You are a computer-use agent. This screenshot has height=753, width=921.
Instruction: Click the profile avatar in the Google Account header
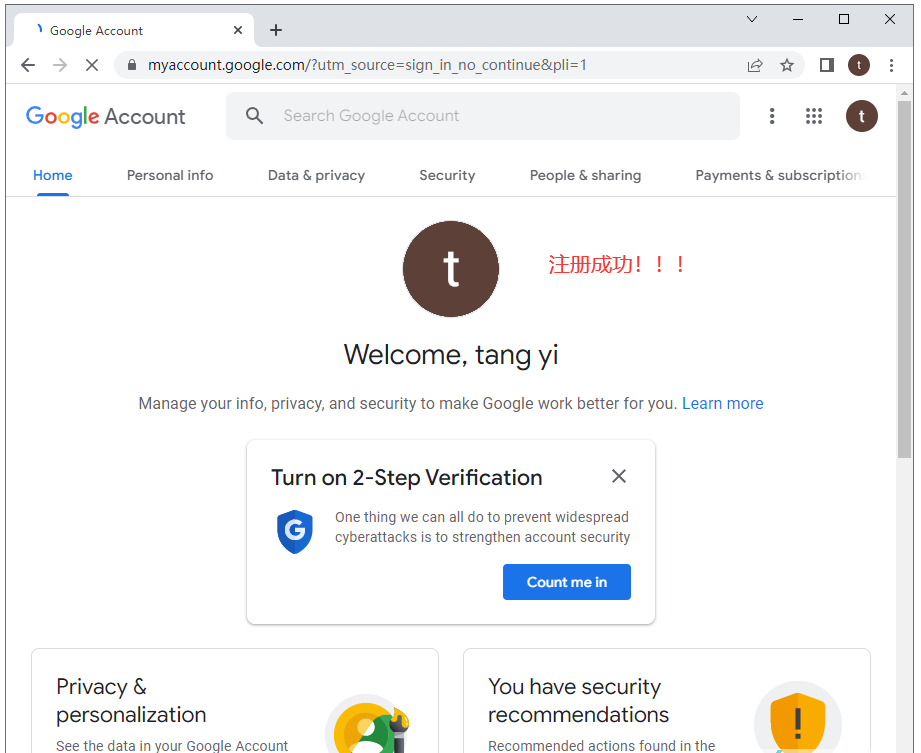pyautogui.click(x=861, y=116)
